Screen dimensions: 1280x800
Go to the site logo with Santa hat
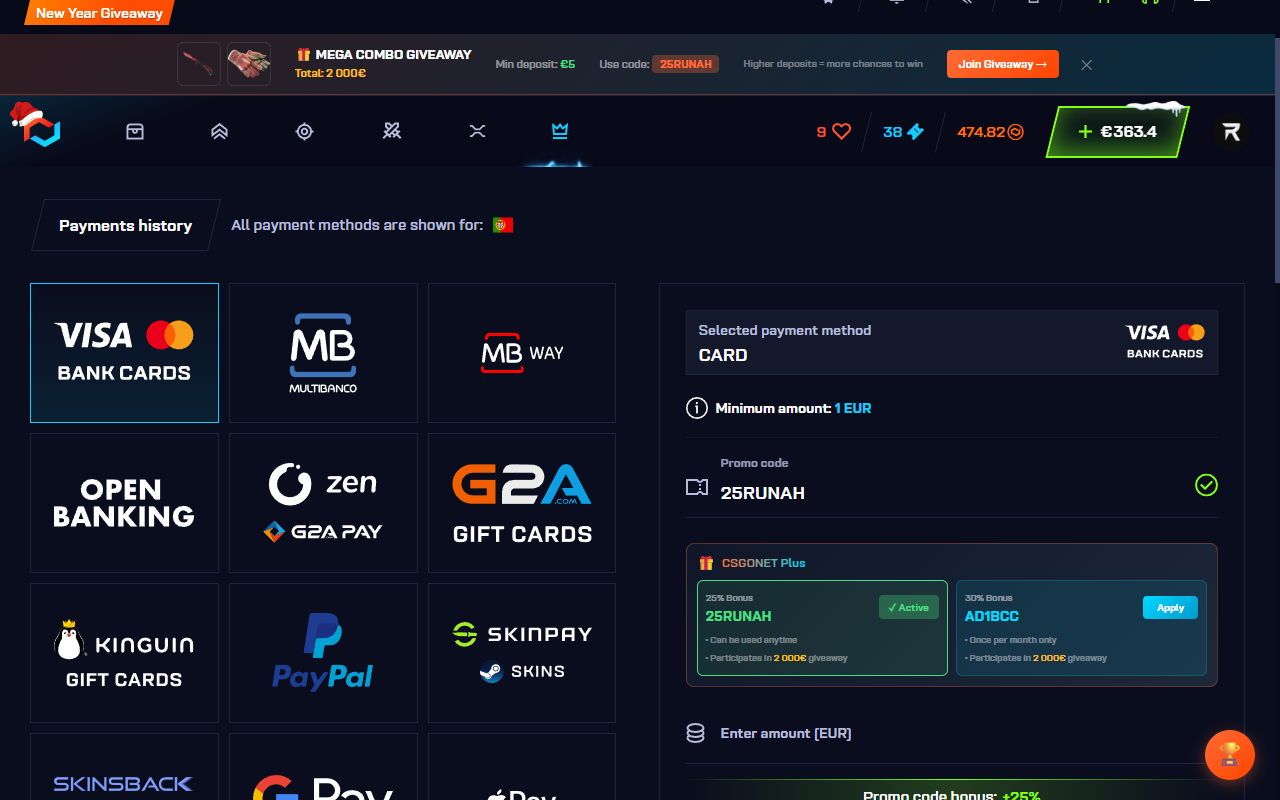[x=36, y=125]
